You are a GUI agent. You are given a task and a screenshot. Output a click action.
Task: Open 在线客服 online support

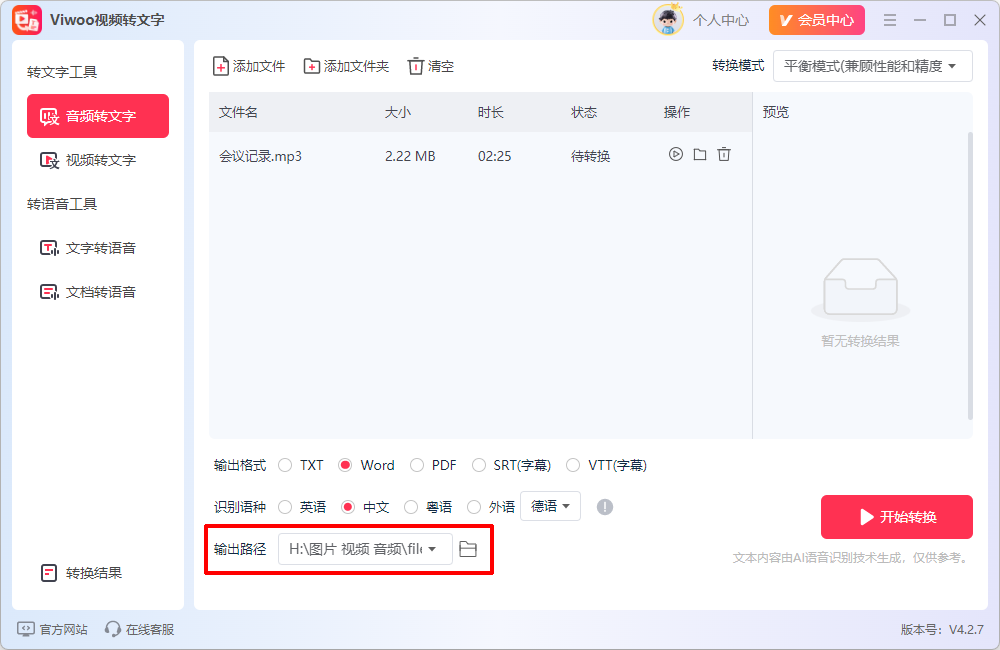(x=140, y=630)
